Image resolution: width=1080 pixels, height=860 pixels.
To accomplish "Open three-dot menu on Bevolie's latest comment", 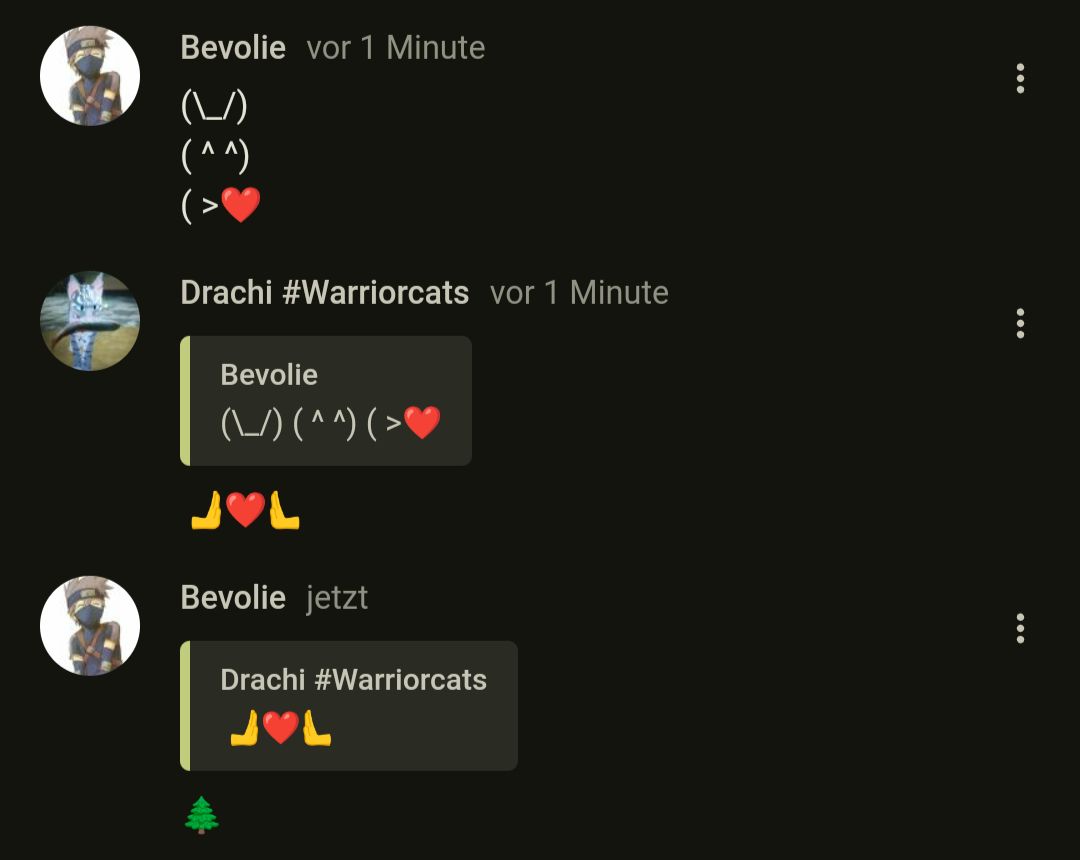I will click(x=1020, y=629).
